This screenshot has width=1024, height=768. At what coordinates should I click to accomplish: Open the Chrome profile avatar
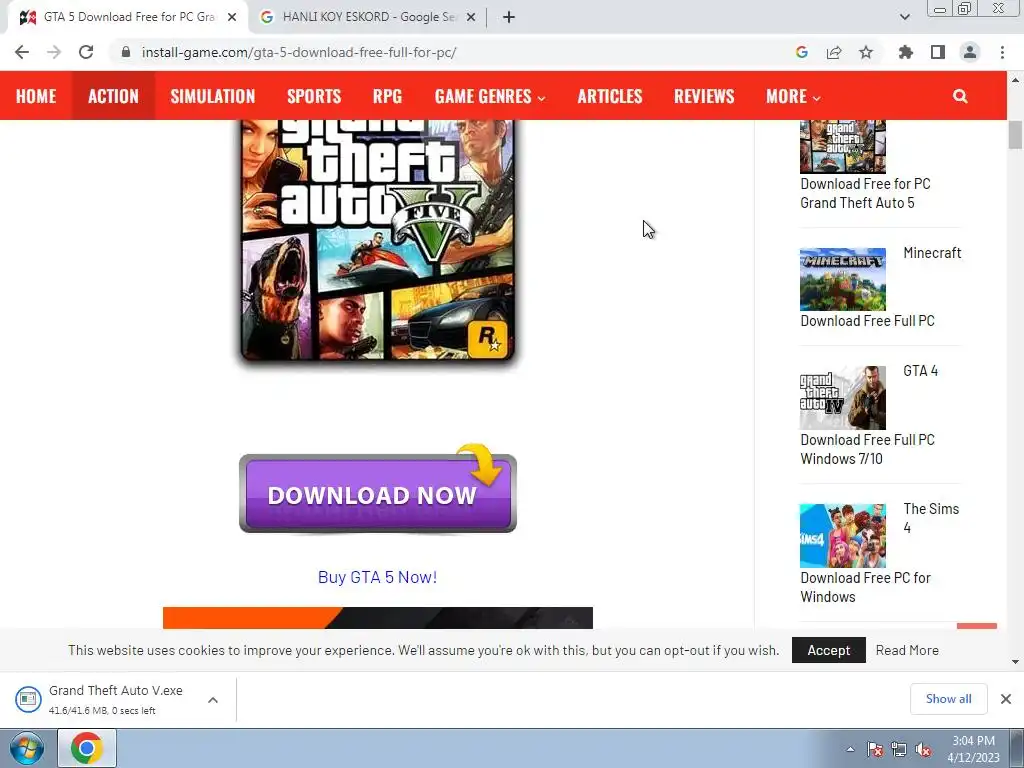pyautogui.click(x=970, y=52)
